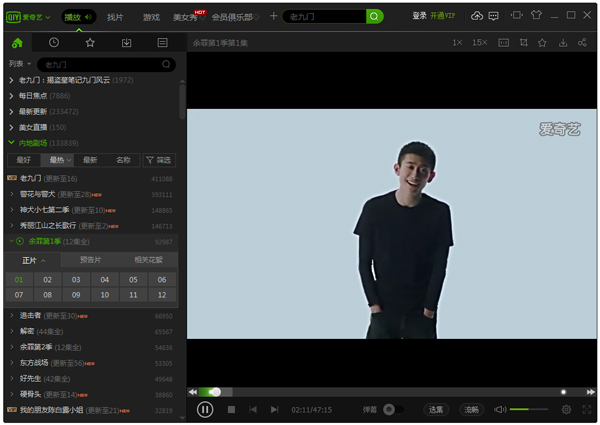This screenshot has width=600, height=425.
Task: Click the 开通VIP link
Action: coord(443,16)
